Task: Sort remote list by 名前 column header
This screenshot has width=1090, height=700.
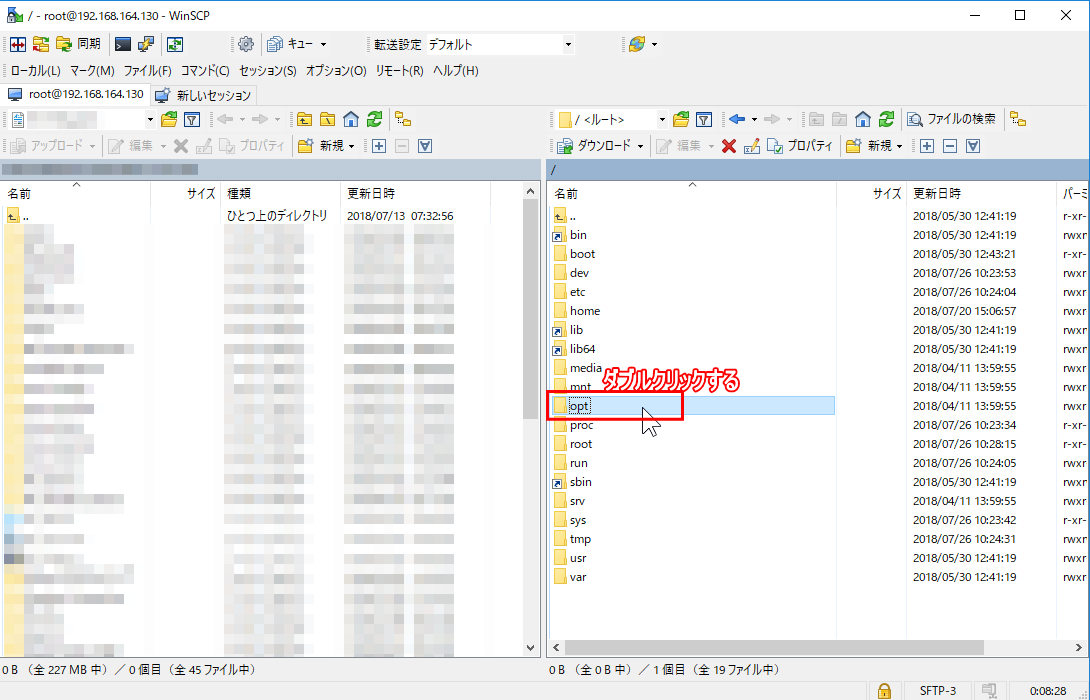Action: (692, 193)
